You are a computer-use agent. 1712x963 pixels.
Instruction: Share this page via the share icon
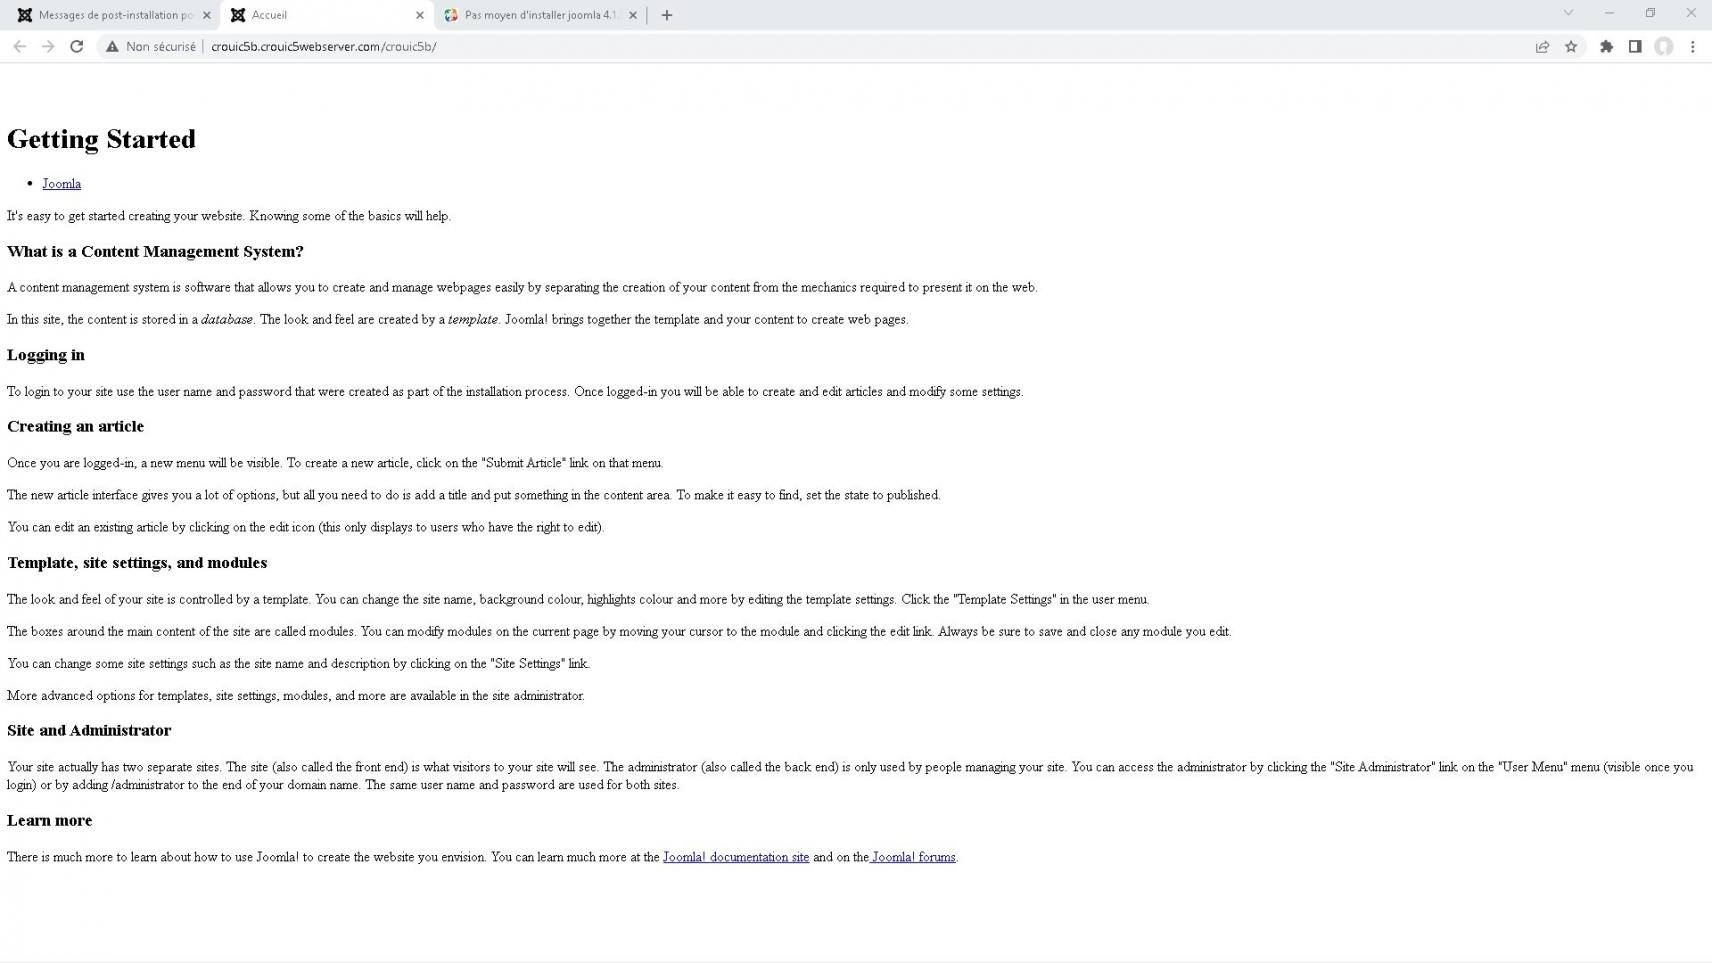pyautogui.click(x=1542, y=46)
